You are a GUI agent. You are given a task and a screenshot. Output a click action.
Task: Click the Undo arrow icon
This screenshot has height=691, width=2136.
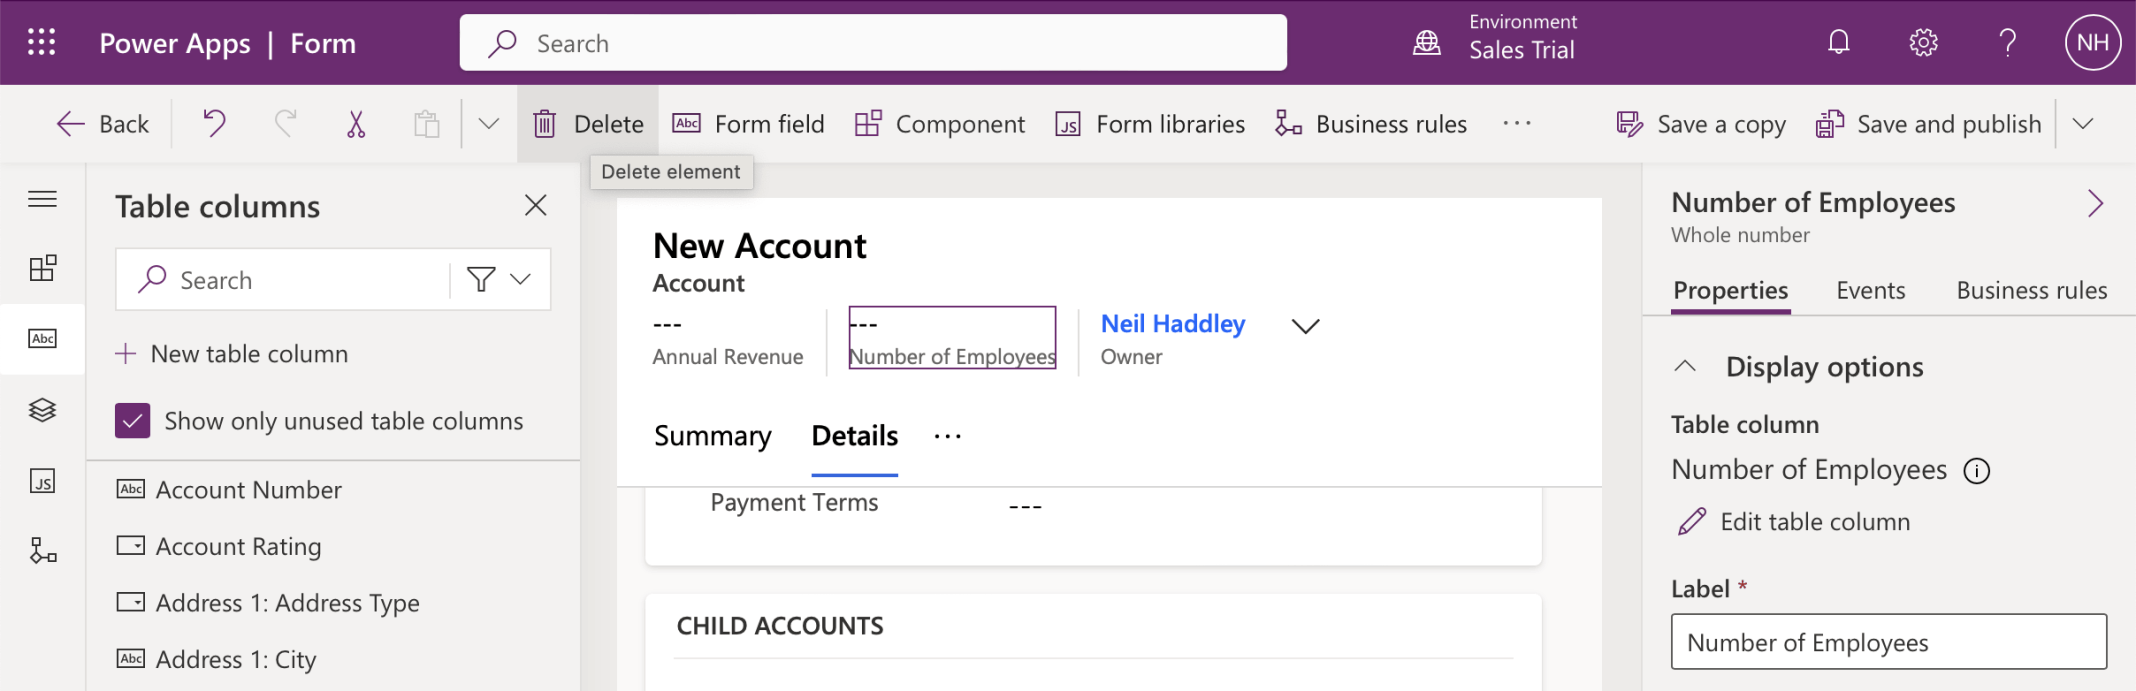[214, 124]
